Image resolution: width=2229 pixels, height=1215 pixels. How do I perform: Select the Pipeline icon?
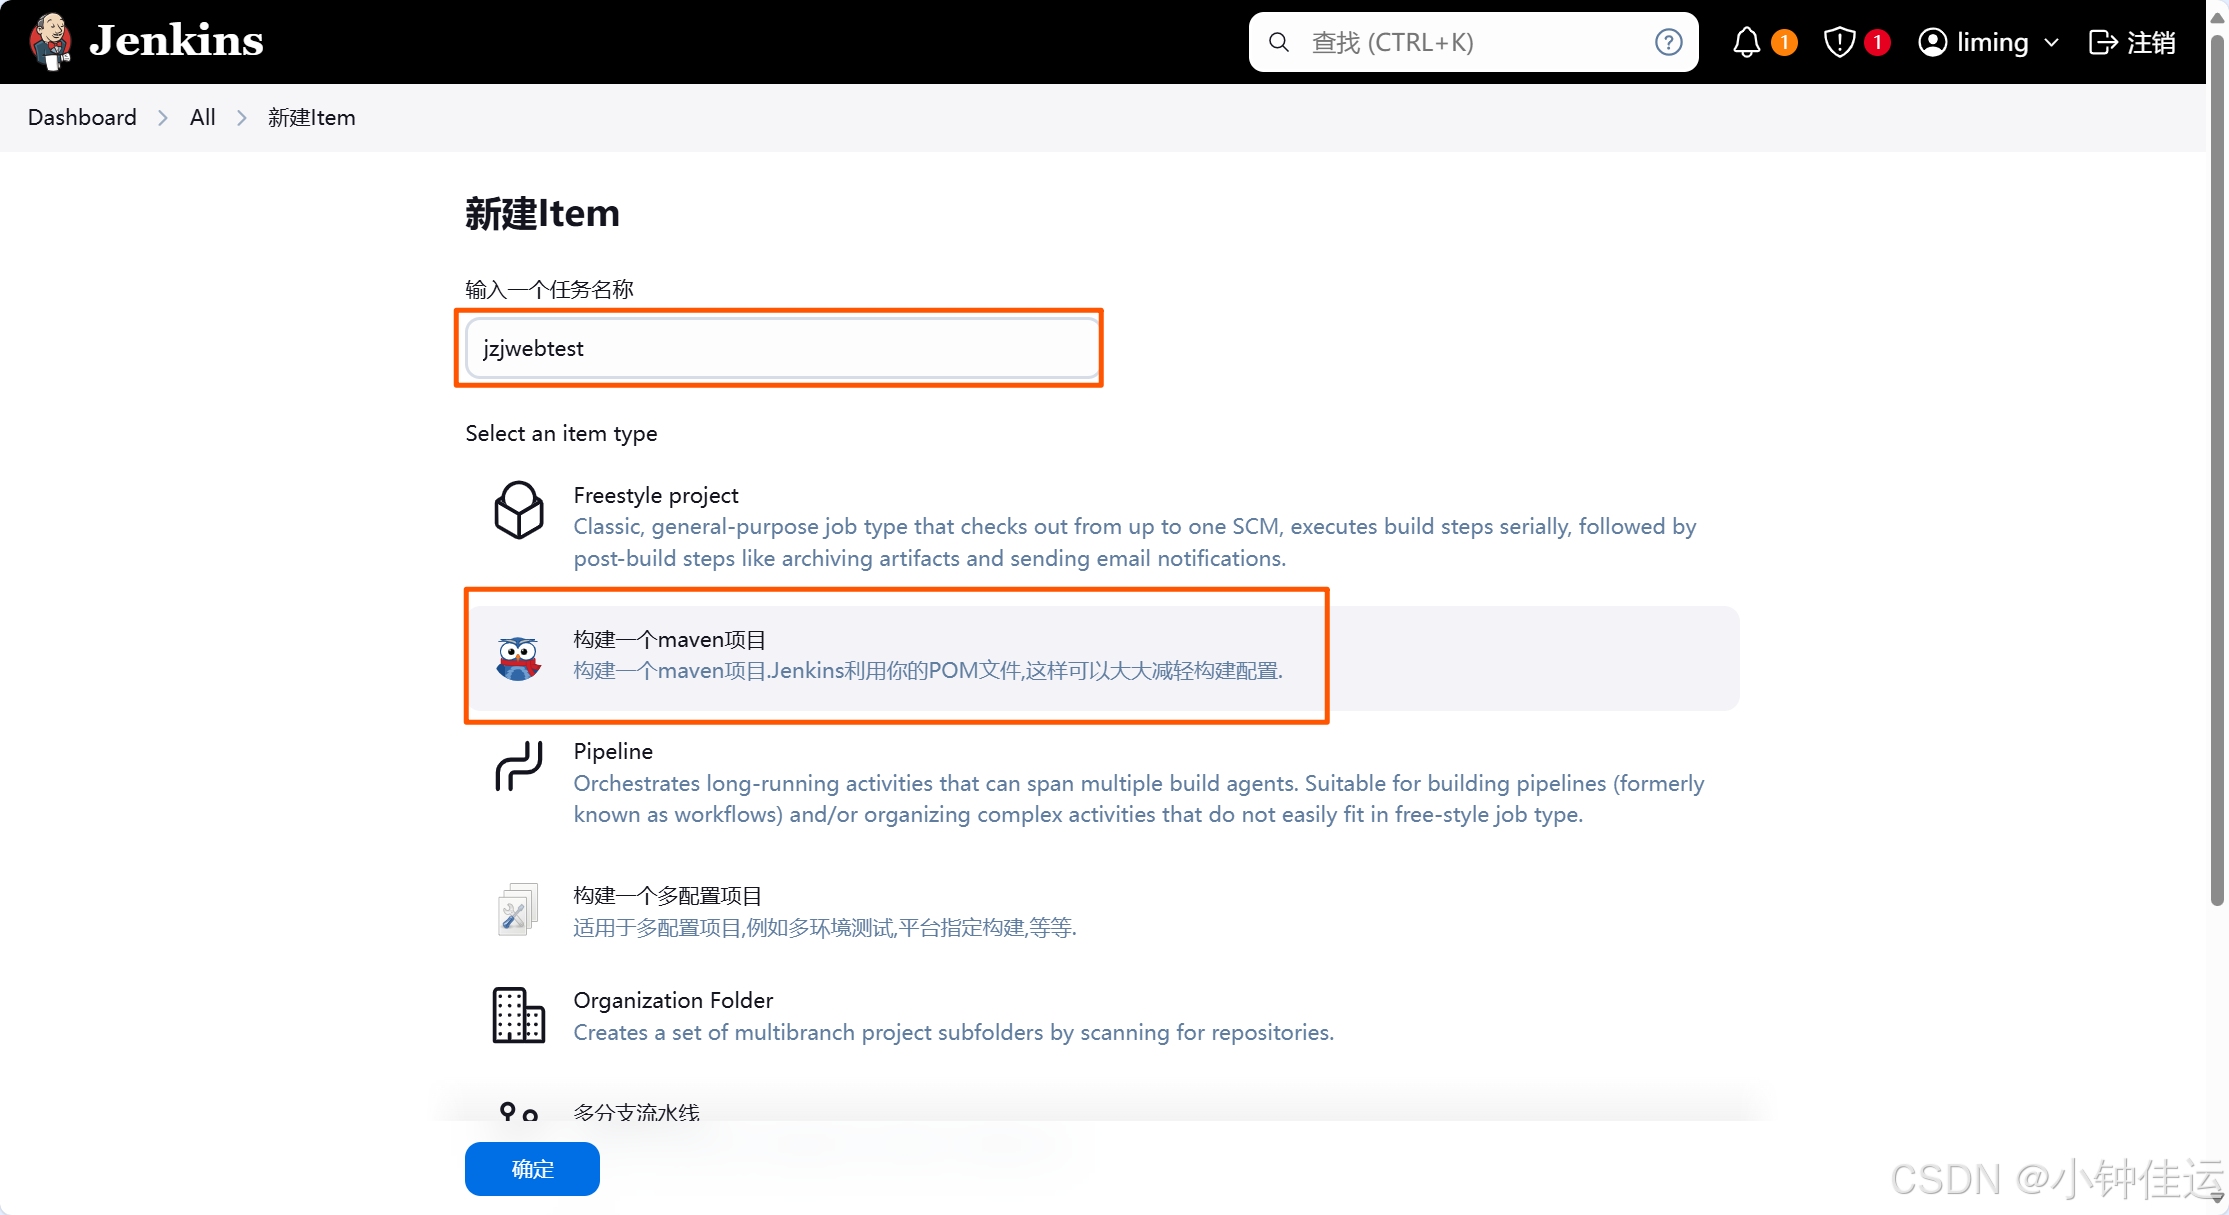519,766
